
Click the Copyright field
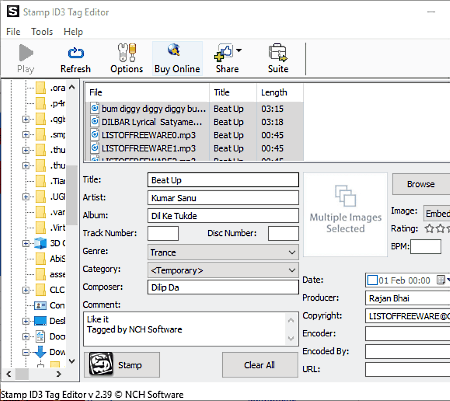(x=408, y=316)
